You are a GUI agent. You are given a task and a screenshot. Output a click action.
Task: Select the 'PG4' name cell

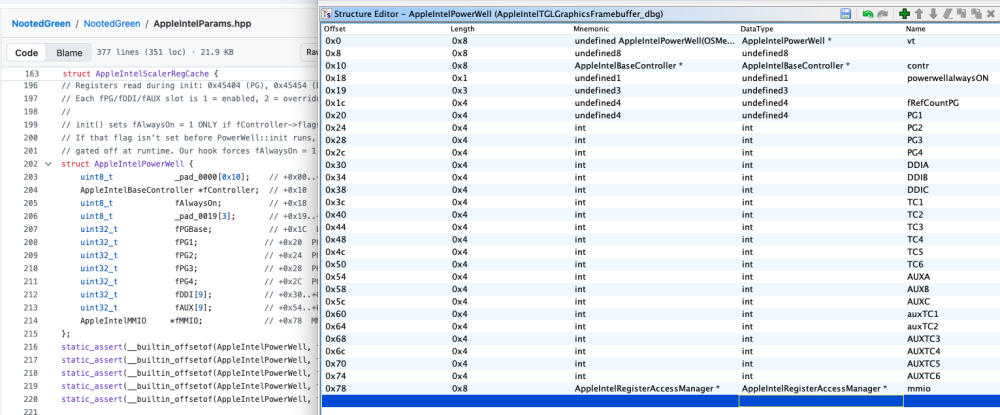[x=915, y=152]
